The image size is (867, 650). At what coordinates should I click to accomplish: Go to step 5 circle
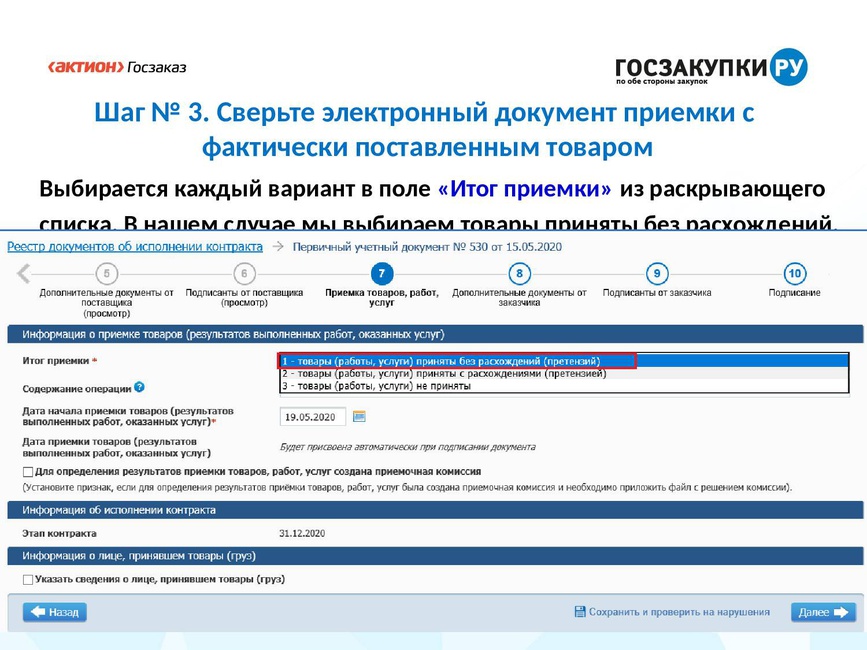click(x=107, y=273)
